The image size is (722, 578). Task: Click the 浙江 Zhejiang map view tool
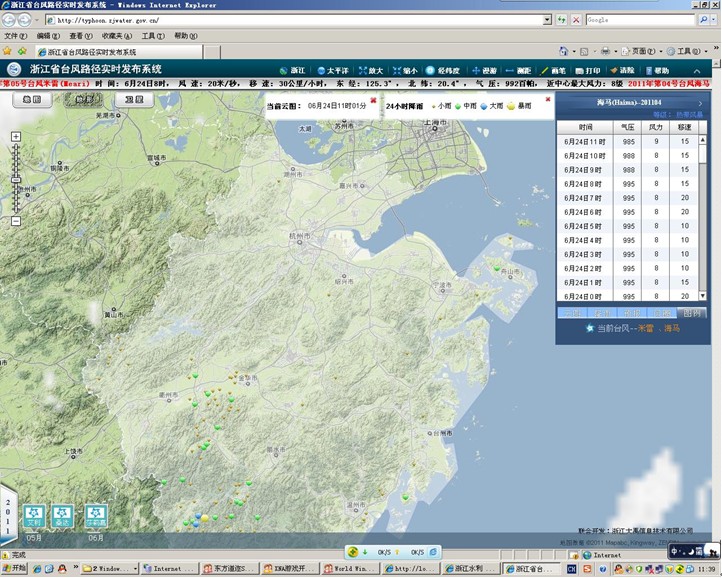293,70
